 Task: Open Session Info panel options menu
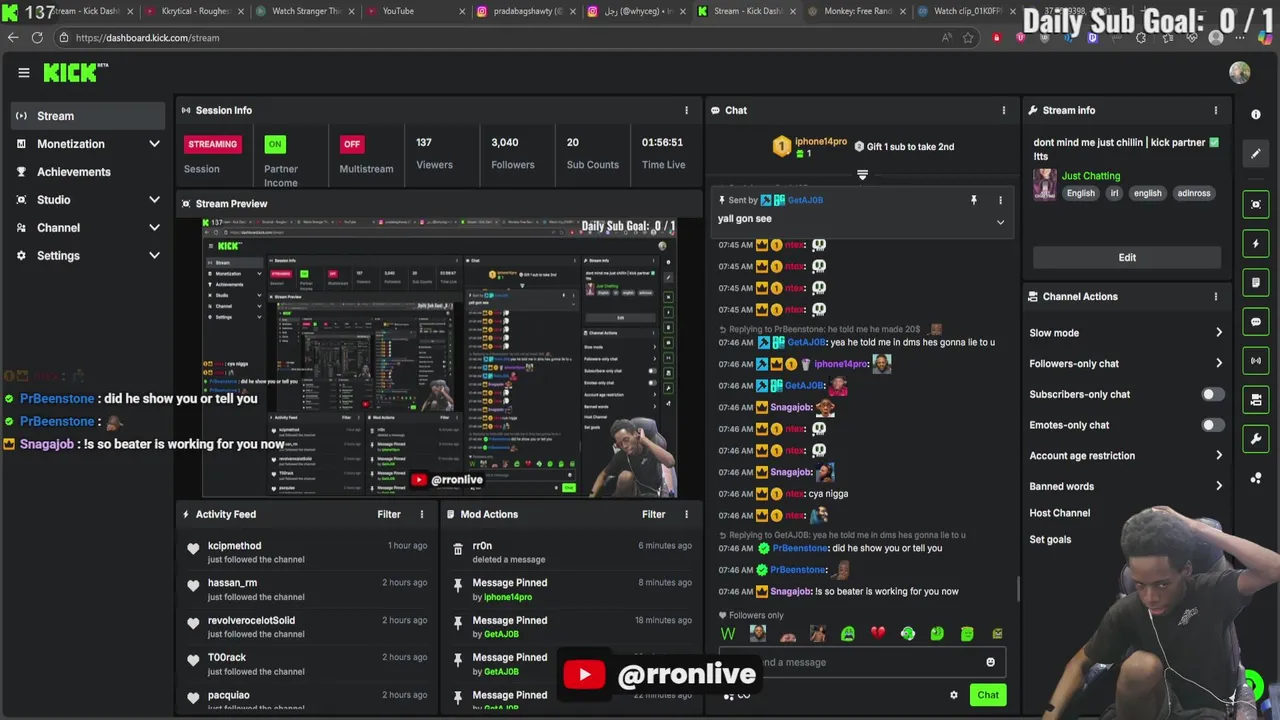click(686, 110)
